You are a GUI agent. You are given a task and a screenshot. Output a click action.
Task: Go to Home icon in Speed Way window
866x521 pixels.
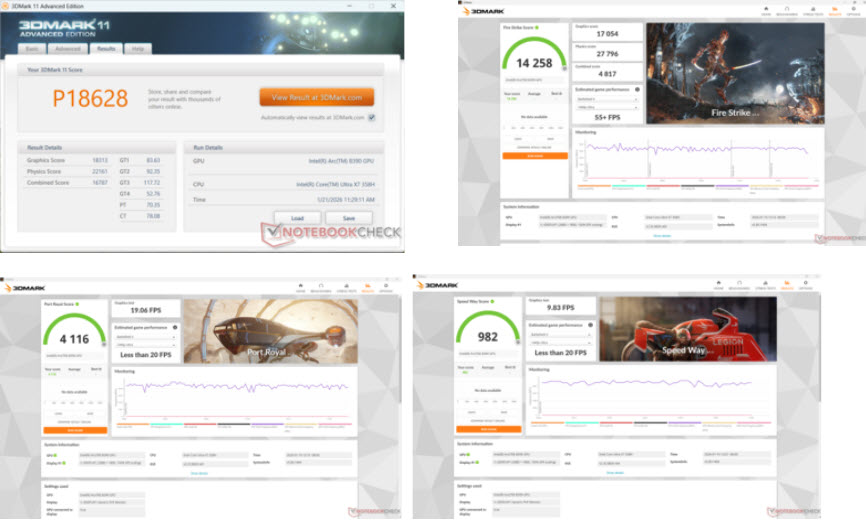[x=719, y=285]
